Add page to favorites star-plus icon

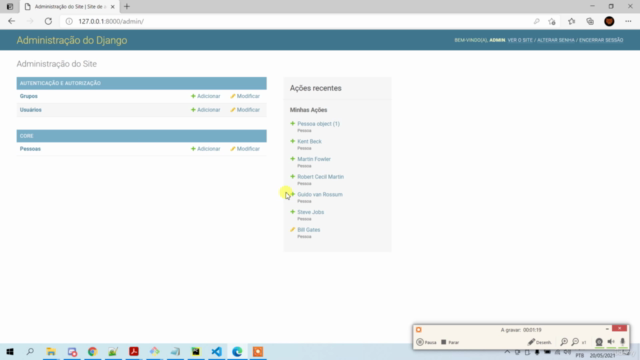click(552, 21)
